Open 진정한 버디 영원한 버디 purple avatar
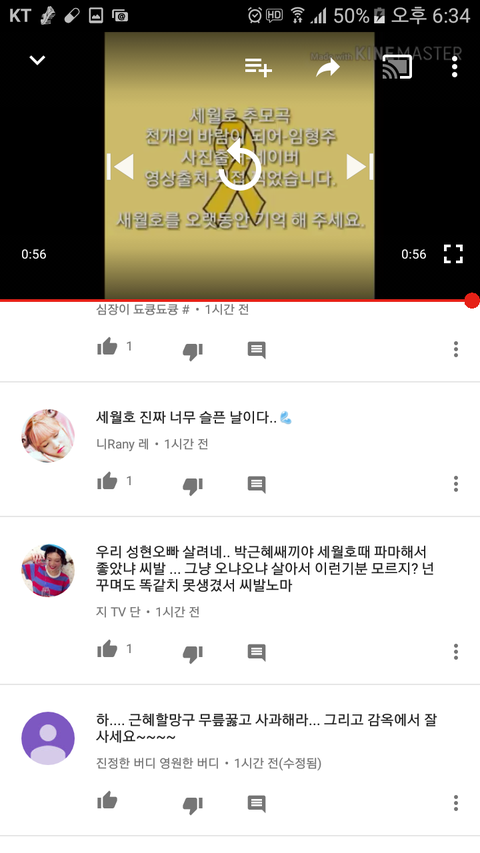The width and height of the screenshot is (480, 853). coord(48,738)
